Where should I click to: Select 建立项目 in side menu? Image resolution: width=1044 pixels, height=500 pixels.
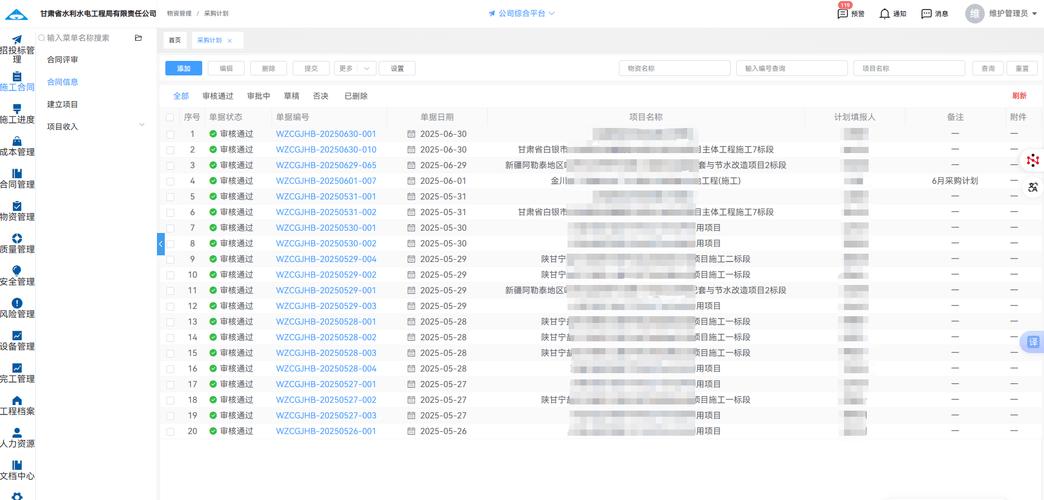[x=63, y=104]
